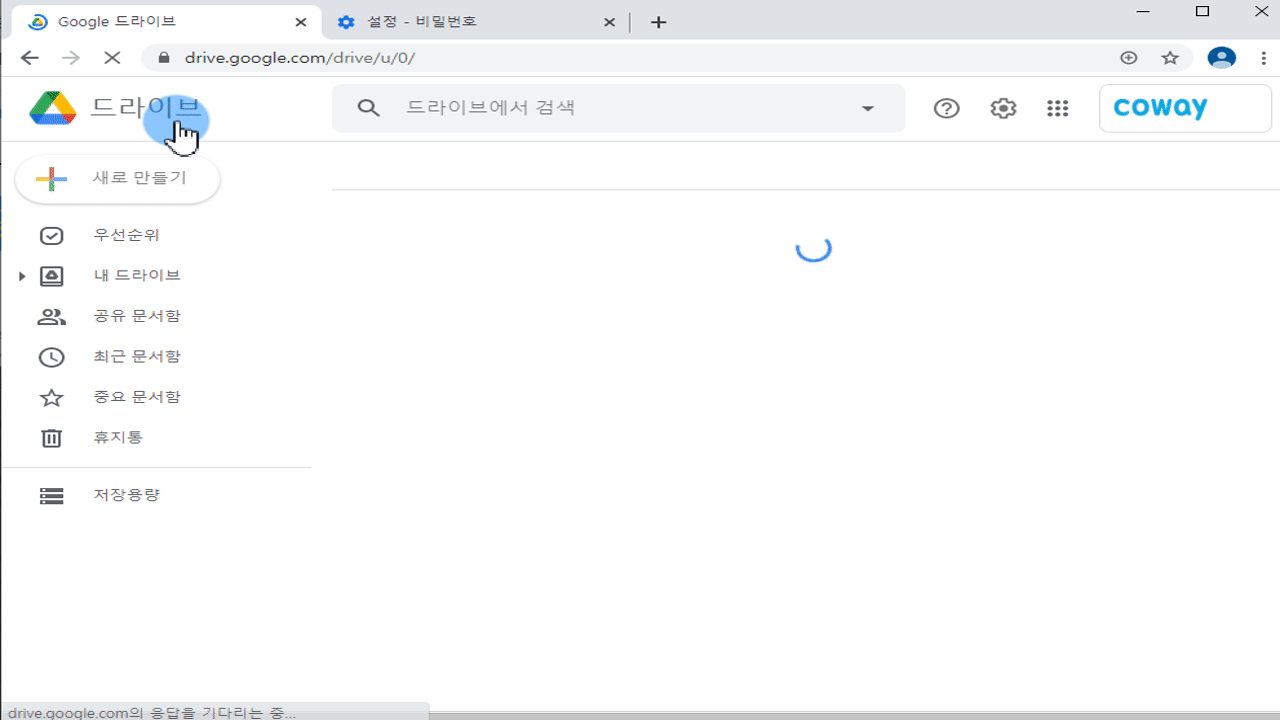The width and height of the screenshot is (1280, 720).
Task: Click the 드라이브 title text
Action: (146, 108)
